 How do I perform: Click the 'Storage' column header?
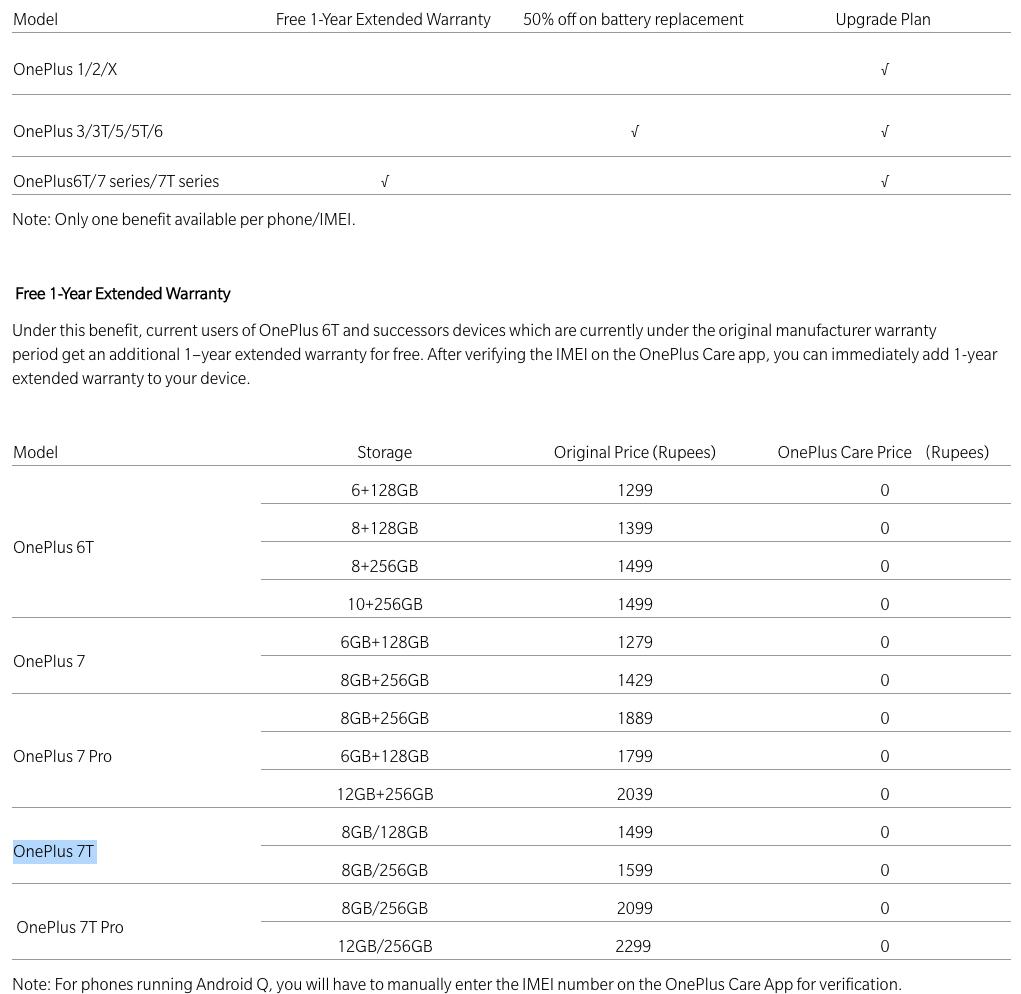click(x=384, y=452)
